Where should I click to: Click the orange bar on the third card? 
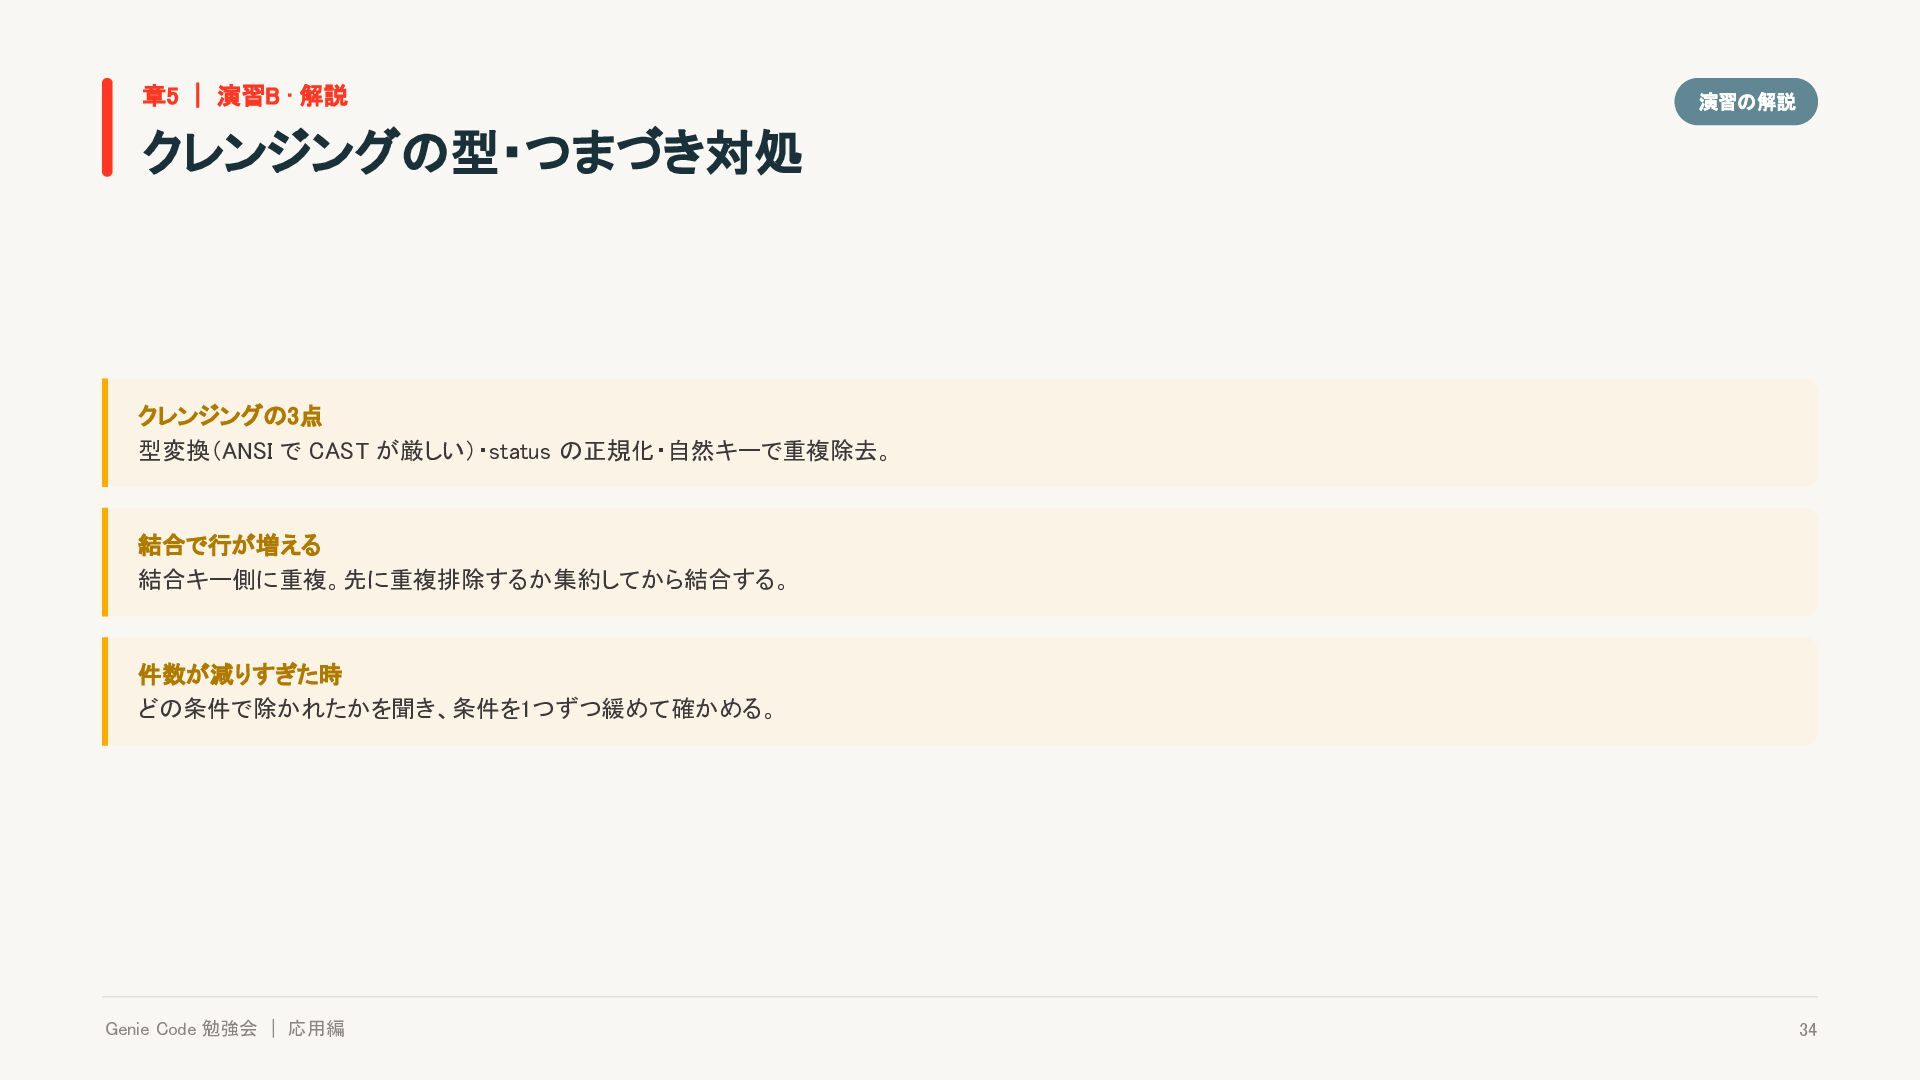tap(105, 691)
